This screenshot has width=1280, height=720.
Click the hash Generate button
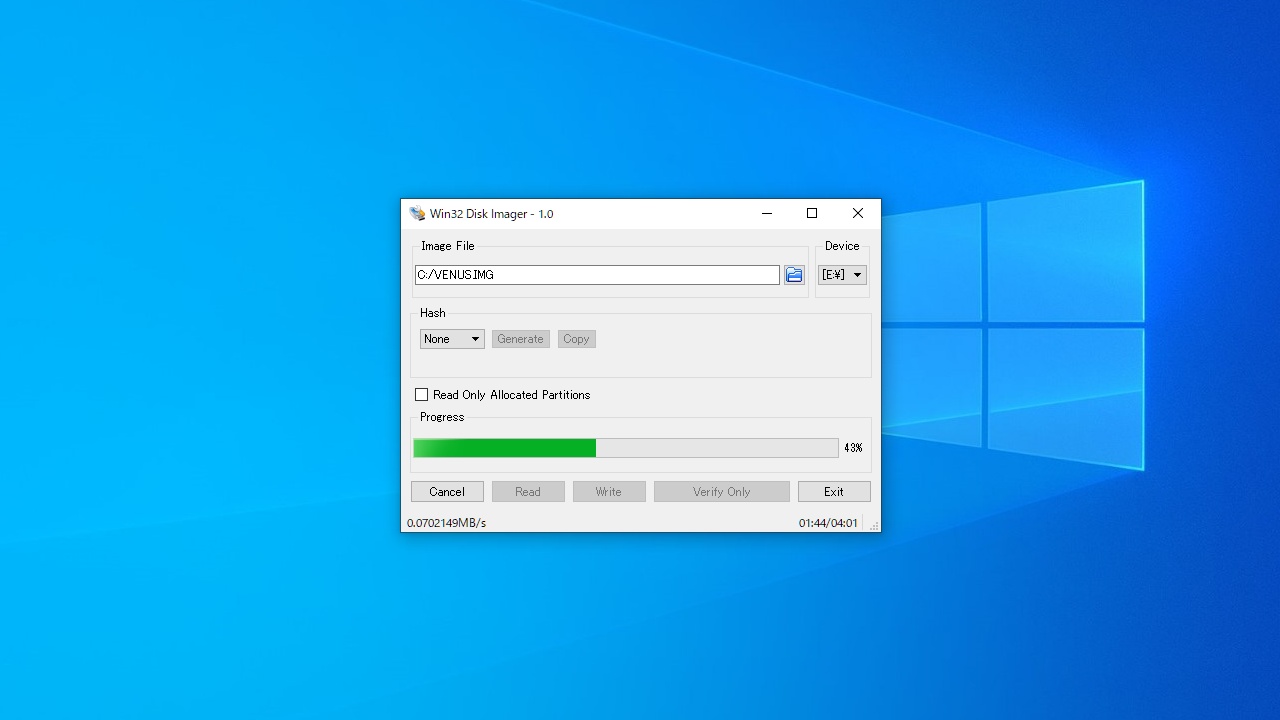point(520,339)
